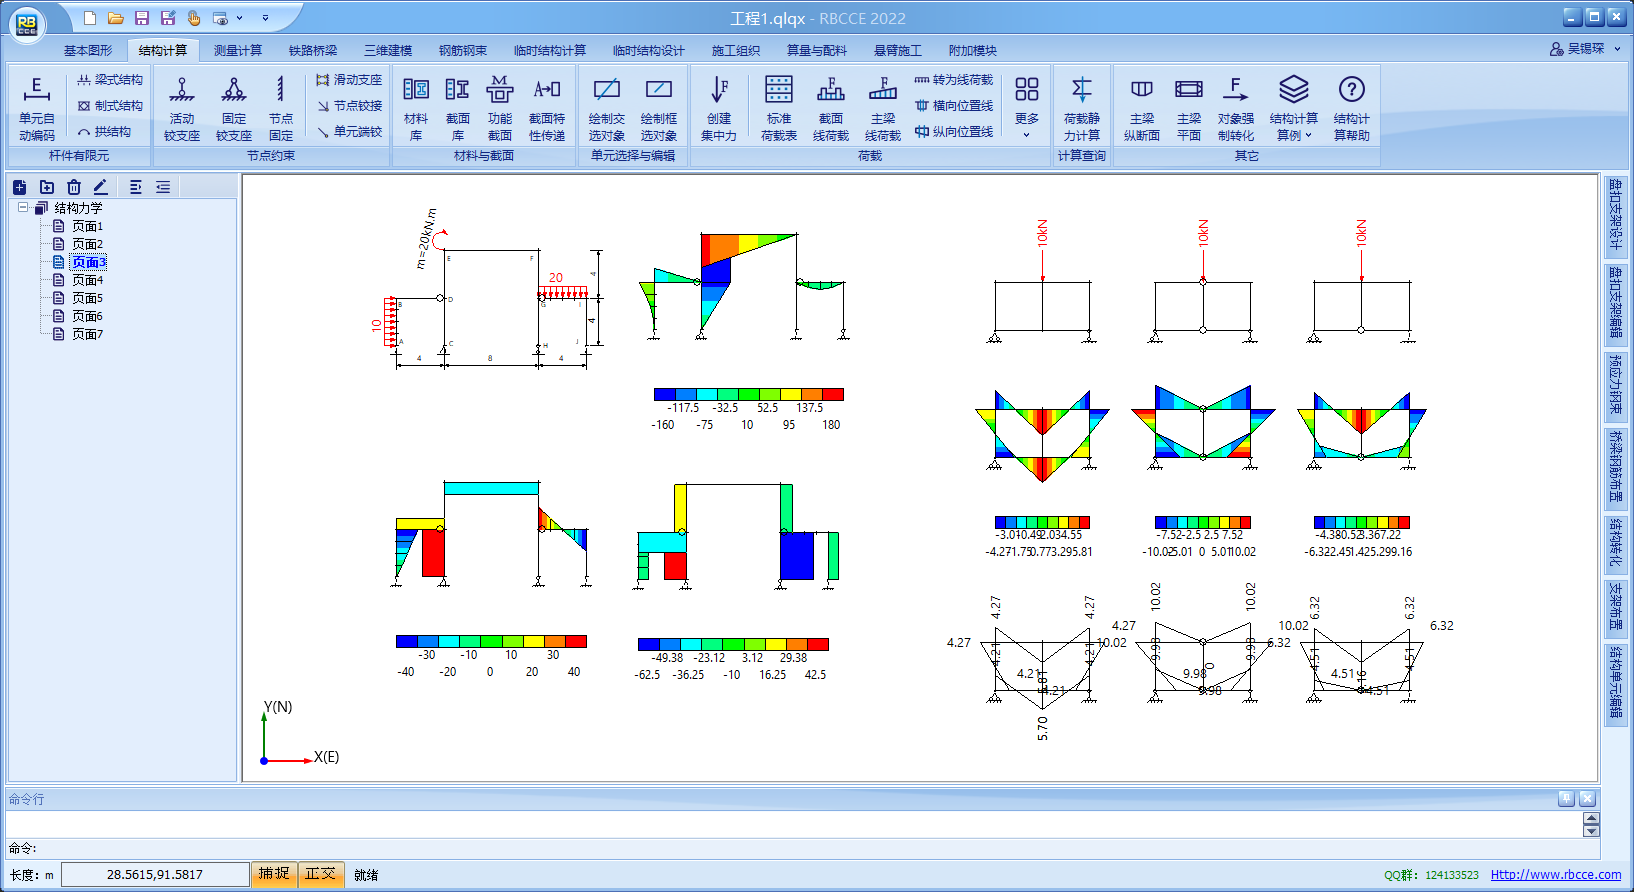The width and height of the screenshot is (1634, 892).
Task: Toggle the 正交 ortho mode
Action: point(321,874)
